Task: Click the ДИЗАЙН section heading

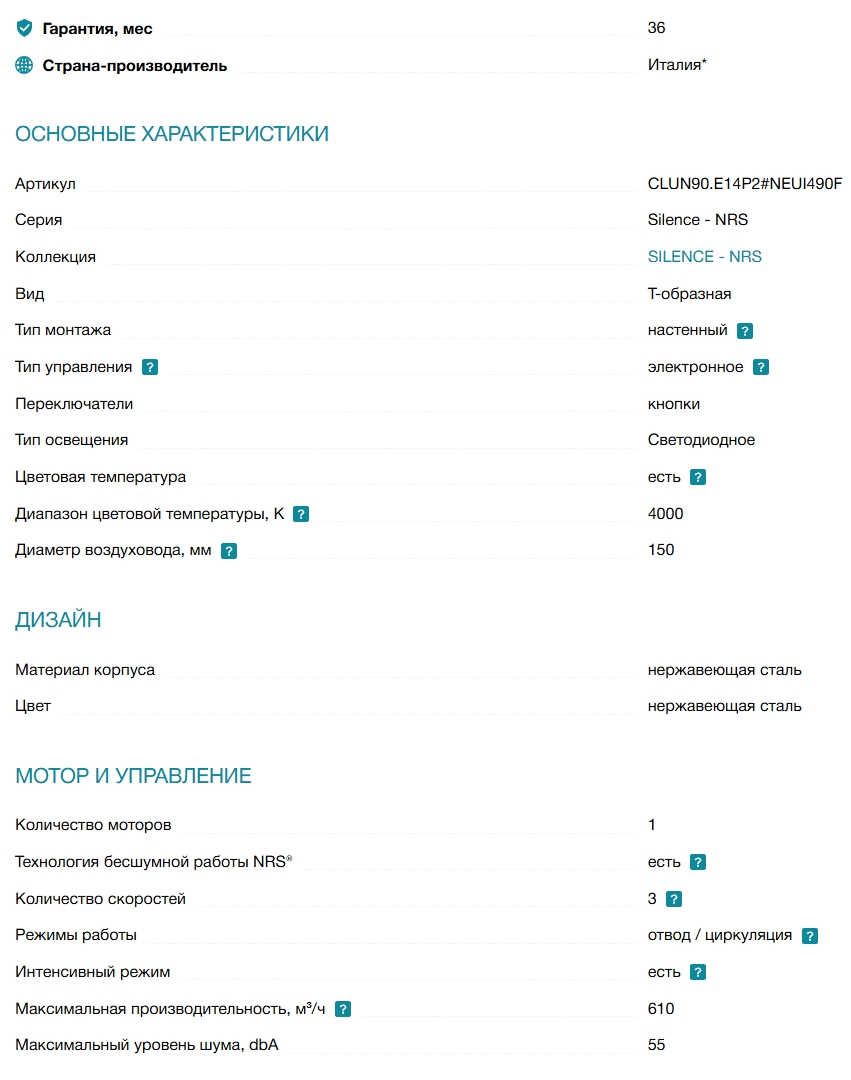Action: (x=59, y=620)
